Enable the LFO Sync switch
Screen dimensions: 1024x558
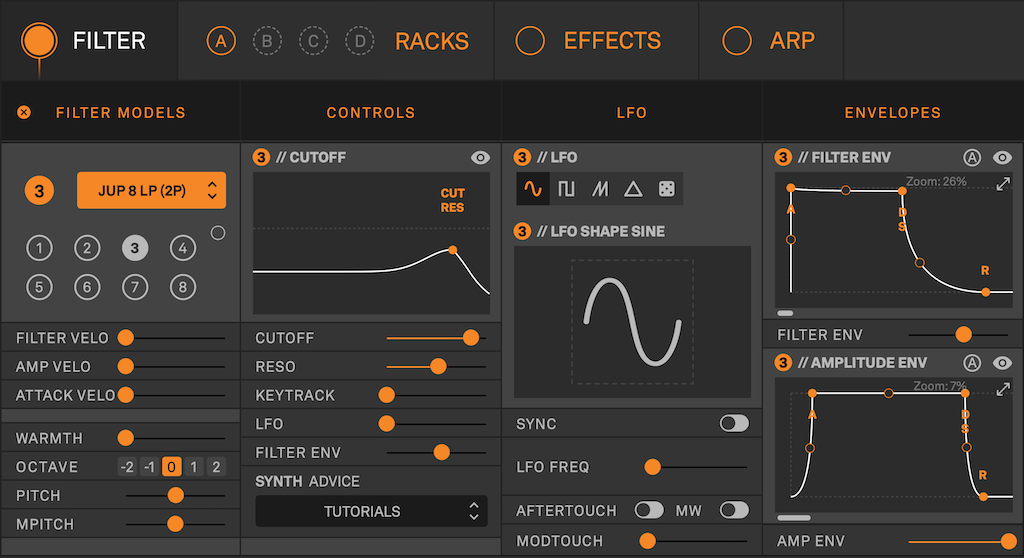[x=734, y=423]
